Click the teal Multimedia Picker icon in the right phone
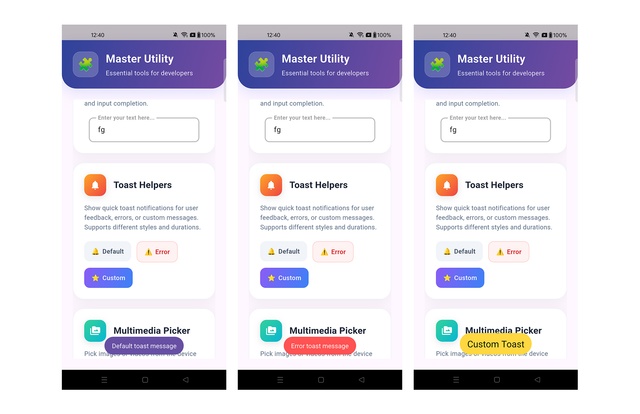The image size is (640, 414). pos(447,330)
